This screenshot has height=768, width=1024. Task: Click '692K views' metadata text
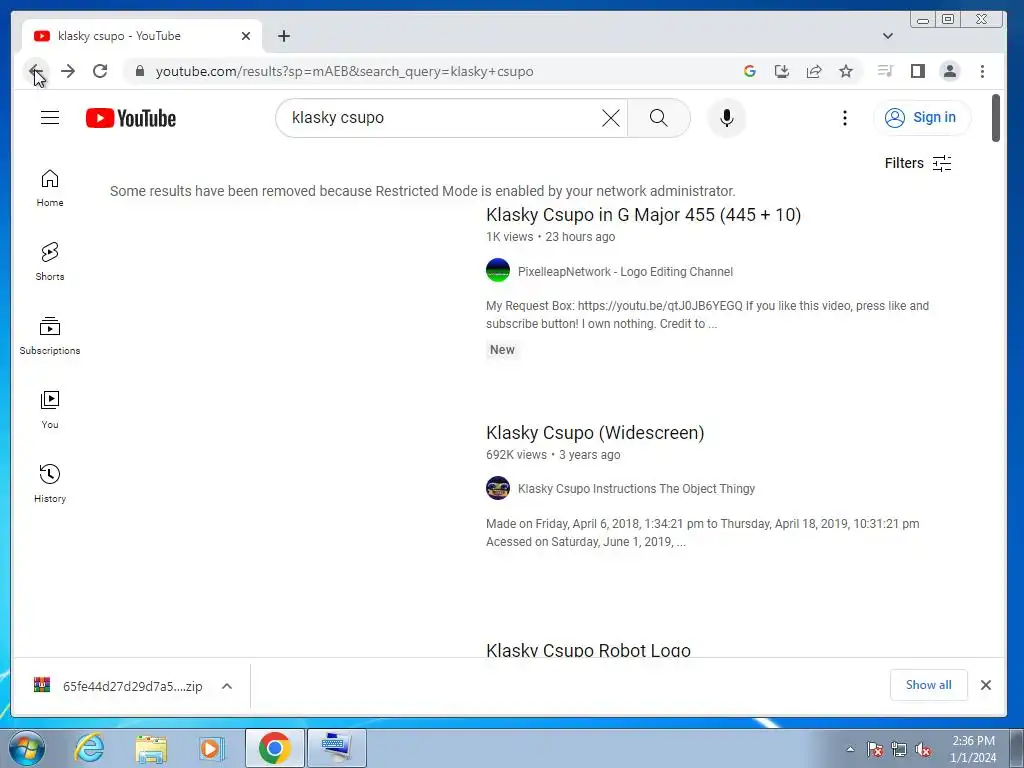coord(516,455)
